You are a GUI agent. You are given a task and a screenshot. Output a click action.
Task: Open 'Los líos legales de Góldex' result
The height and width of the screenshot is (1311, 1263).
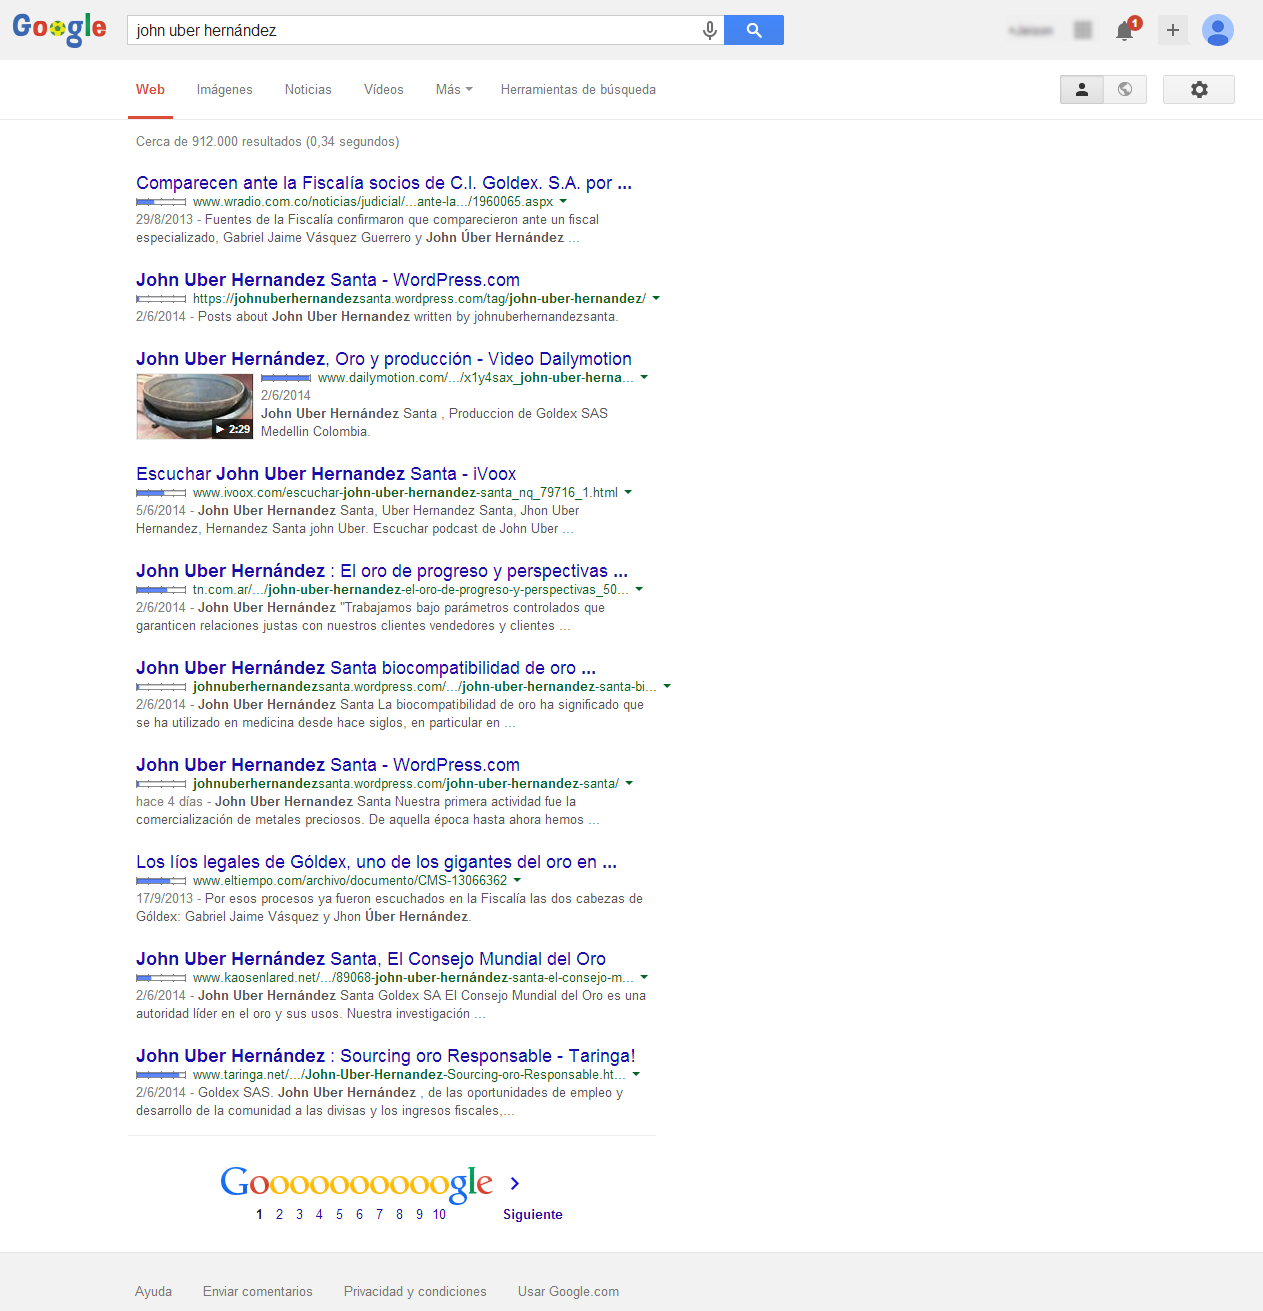point(376,862)
